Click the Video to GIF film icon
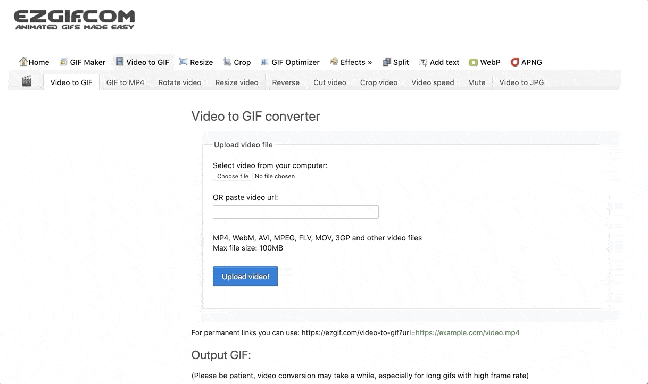648x384 pixels. click(119, 62)
